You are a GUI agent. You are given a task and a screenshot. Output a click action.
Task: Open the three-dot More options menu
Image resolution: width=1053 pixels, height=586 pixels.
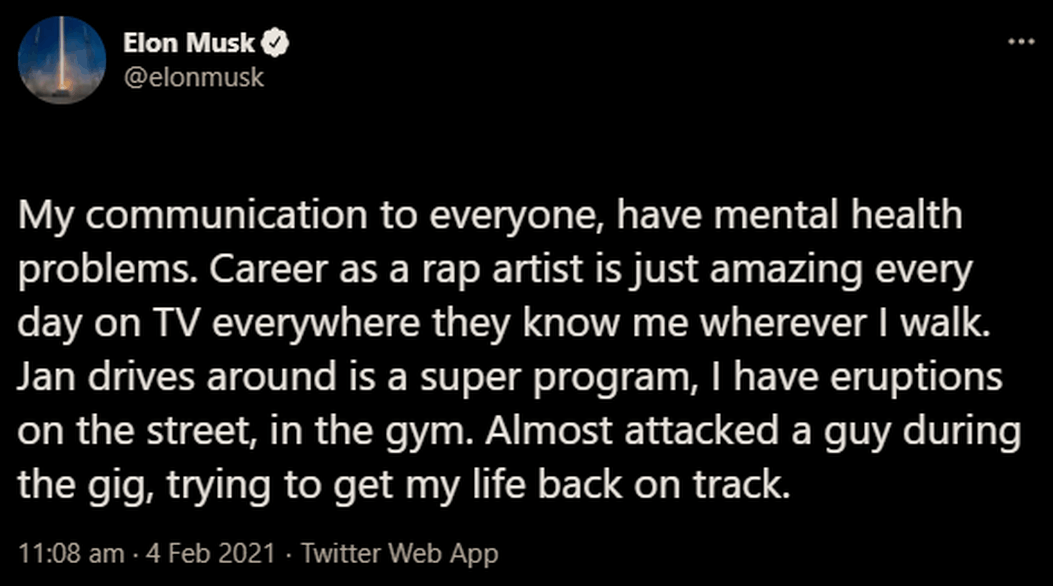(x=1021, y=42)
